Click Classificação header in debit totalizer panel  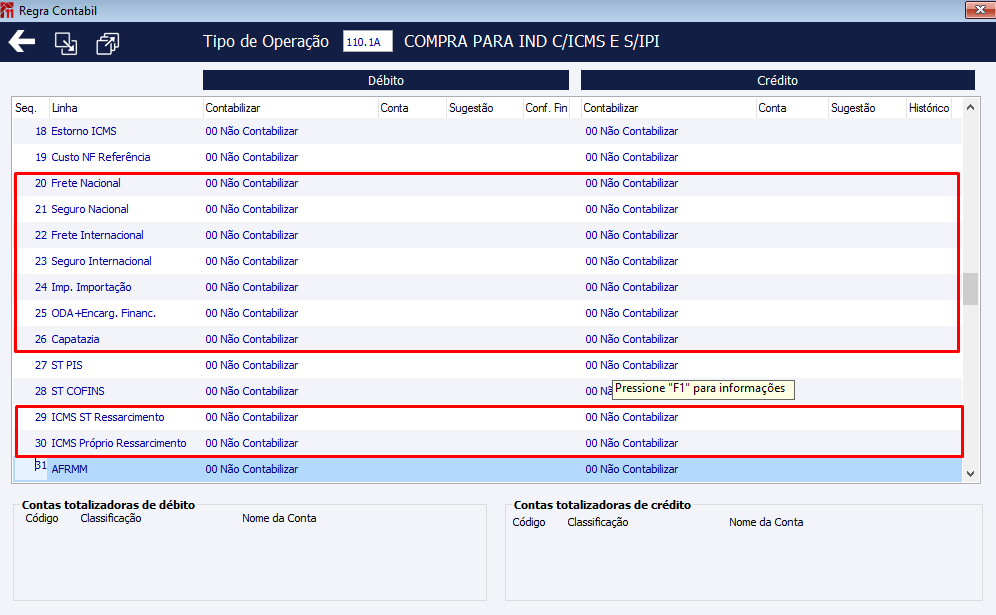coord(111,518)
